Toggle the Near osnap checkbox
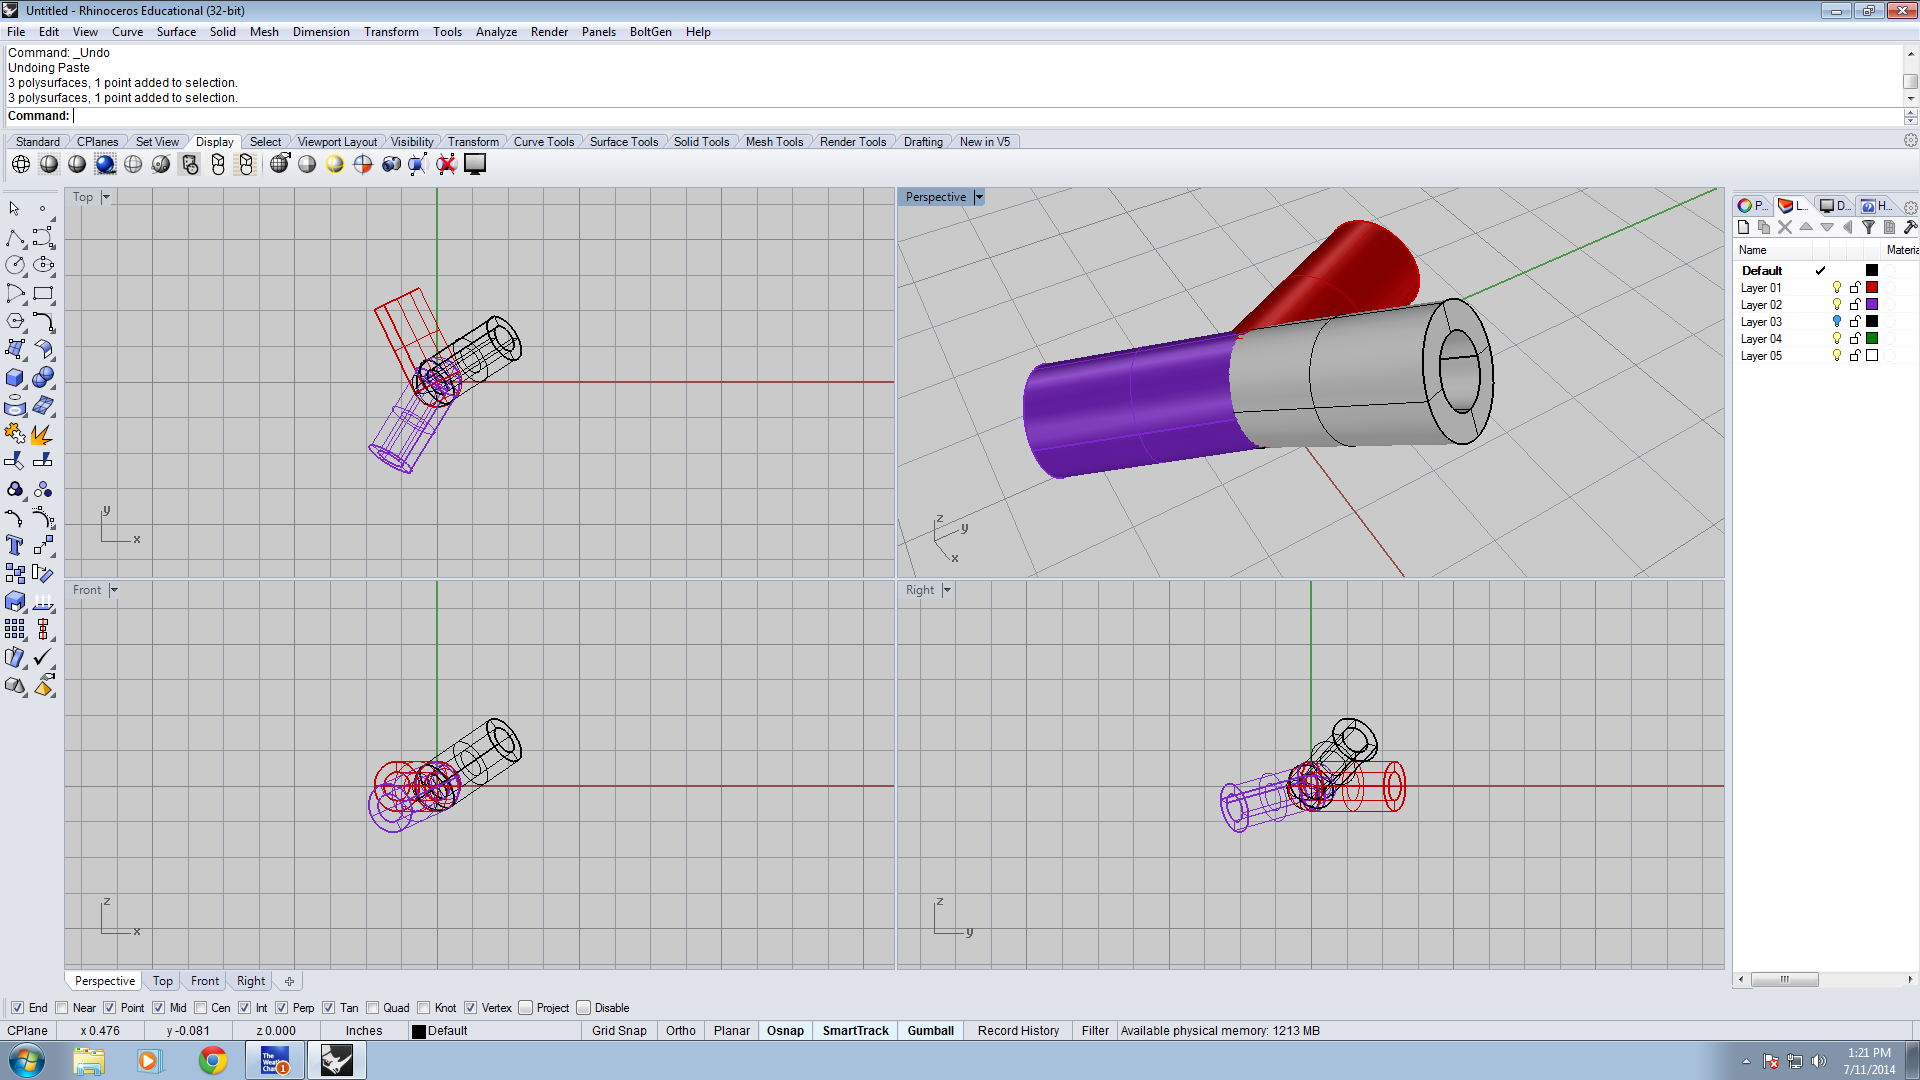The image size is (1920, 1080). (x=62, y=1008)
